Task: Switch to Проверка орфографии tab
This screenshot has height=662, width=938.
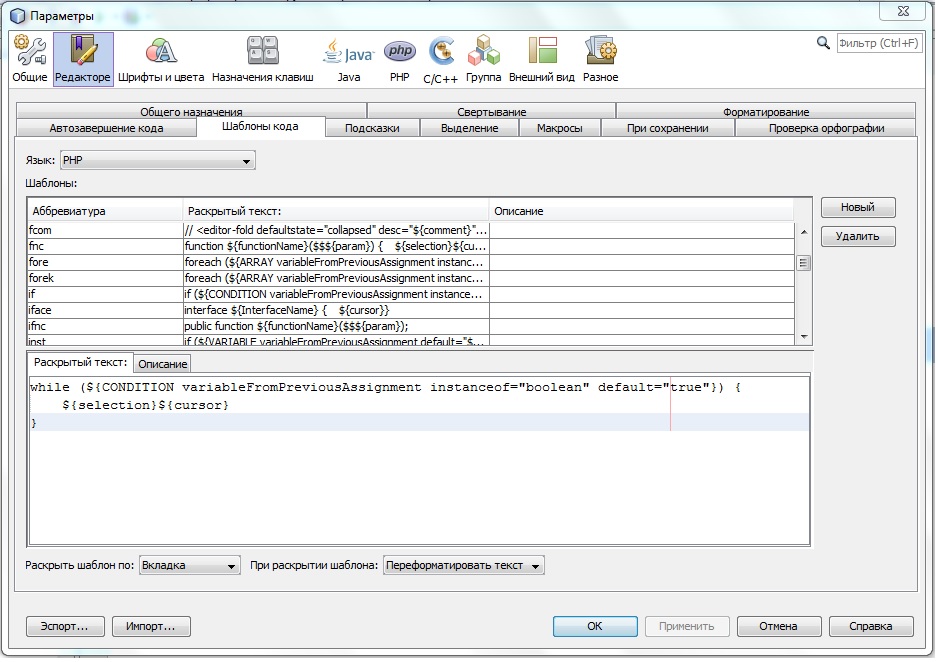Action: (x=826, y=128)
